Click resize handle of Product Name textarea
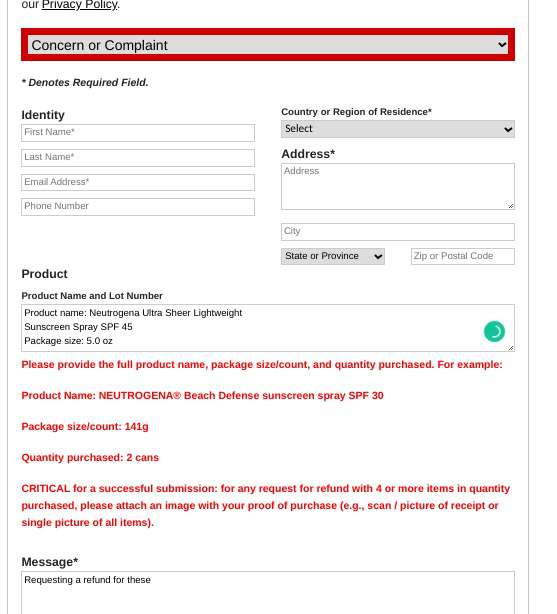Image resolution: width=557 pixels, height=614 pixels. pos(511,347)
